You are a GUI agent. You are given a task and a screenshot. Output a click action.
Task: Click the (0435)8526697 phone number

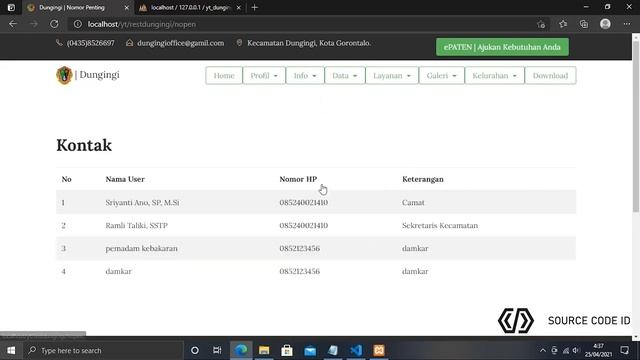pyautogui.click(x=91, y=43)
